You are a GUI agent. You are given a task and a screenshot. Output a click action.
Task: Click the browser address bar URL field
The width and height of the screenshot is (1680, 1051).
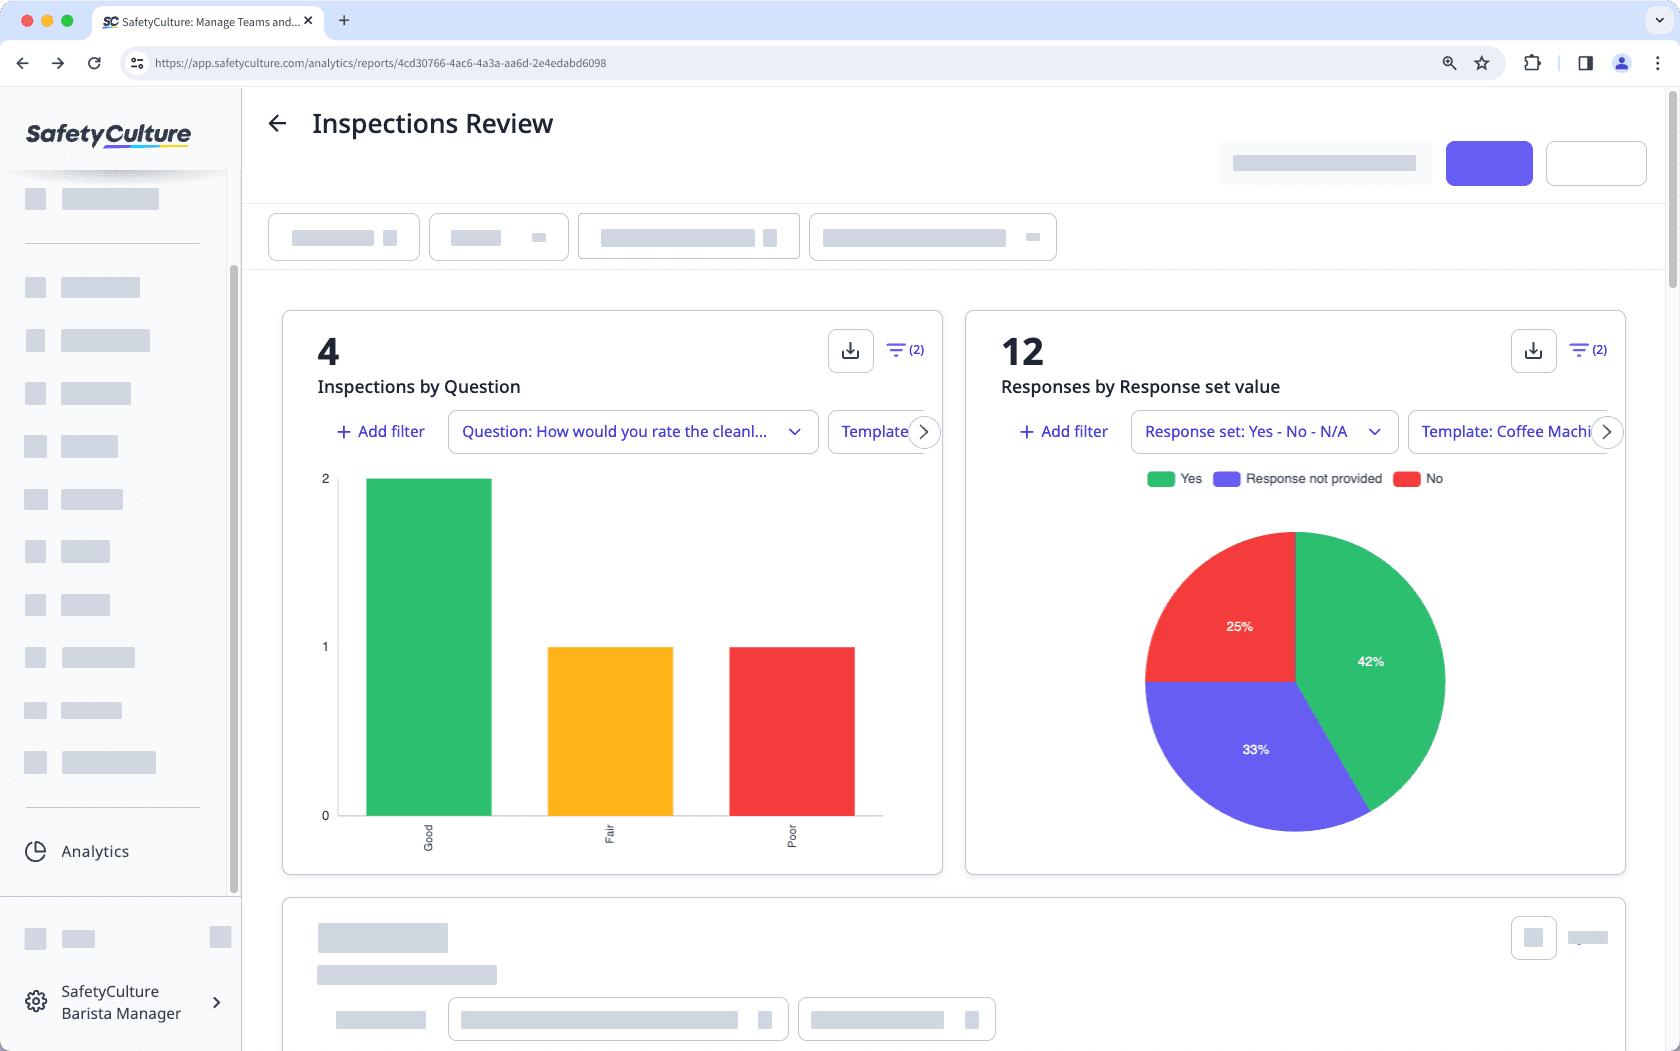click(380, 62)
